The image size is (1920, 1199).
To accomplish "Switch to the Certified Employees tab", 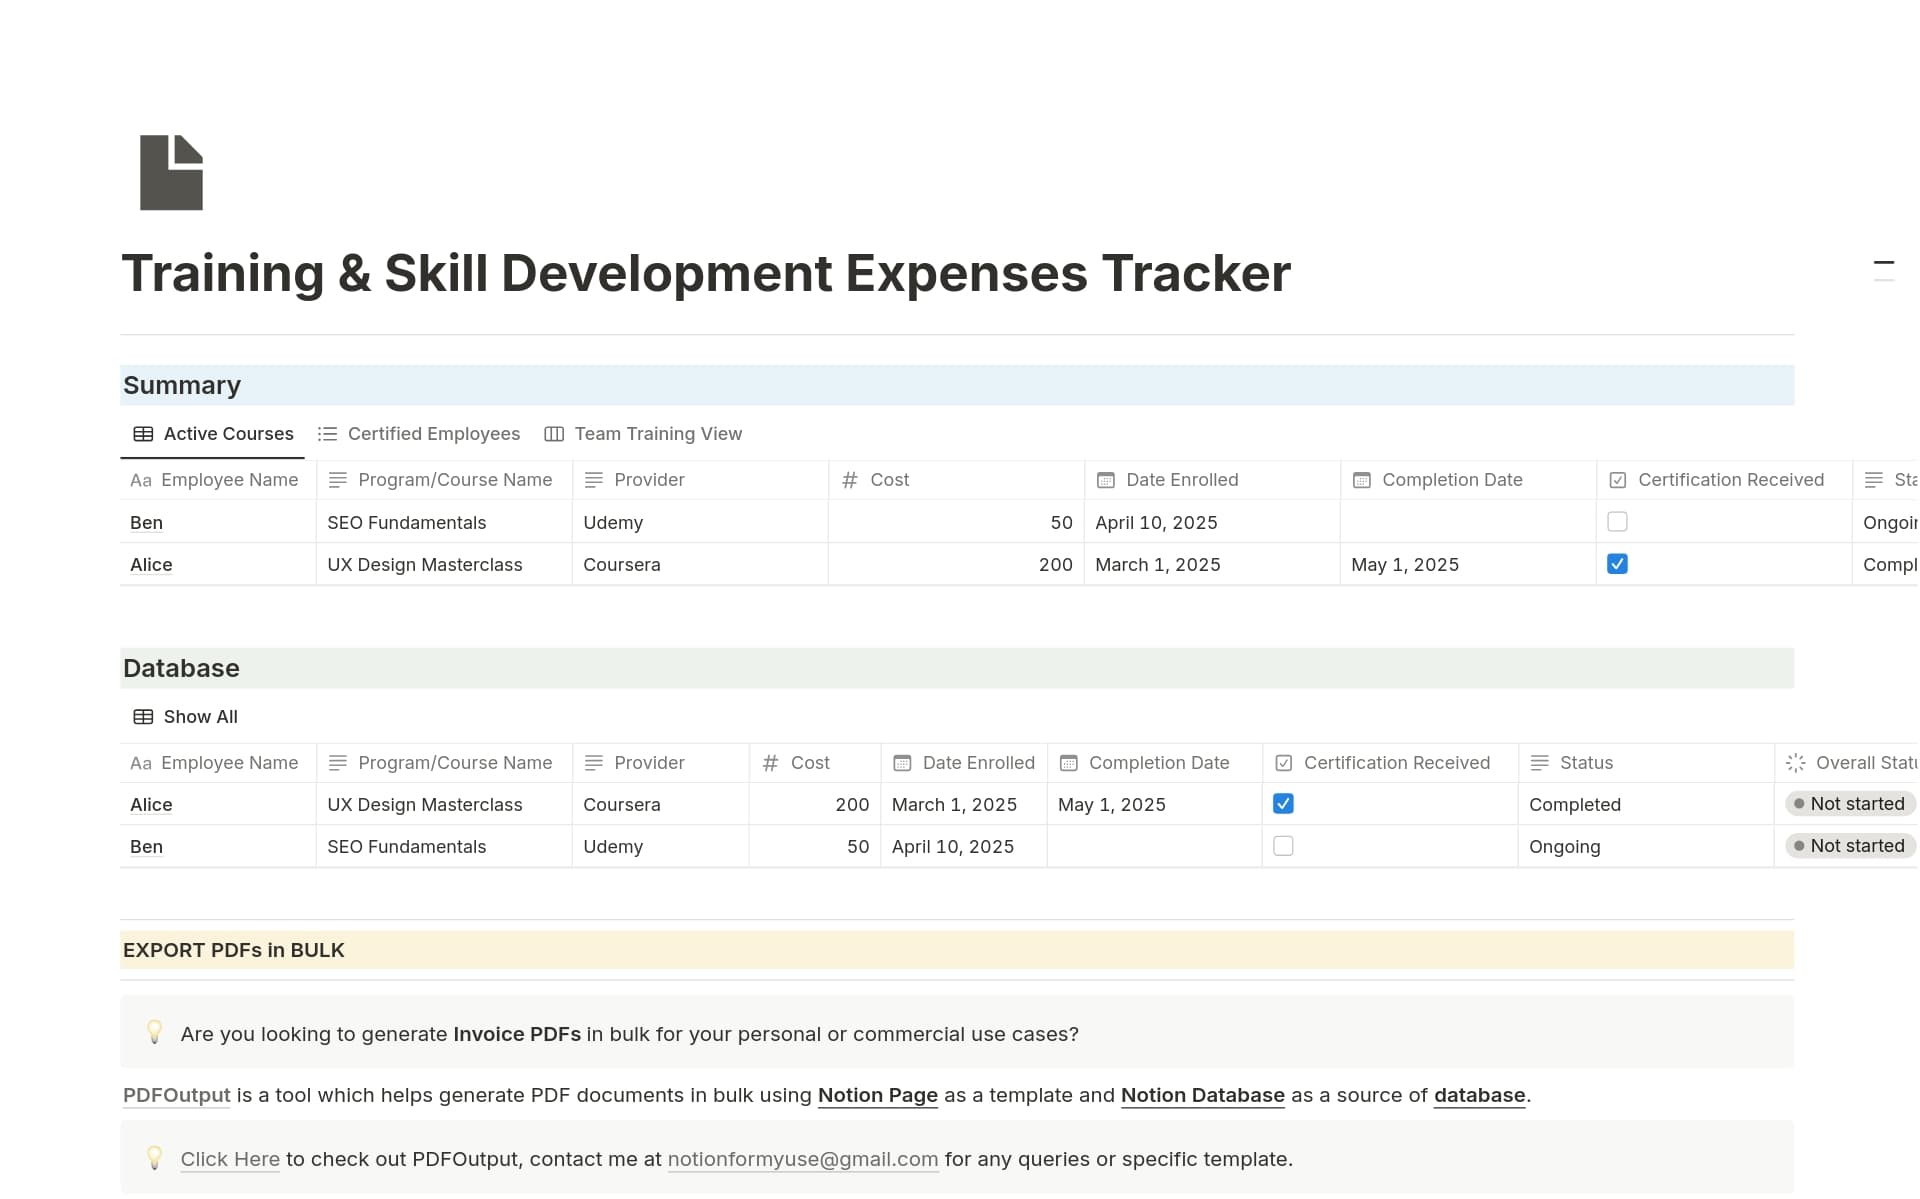I will pyautogui.click(x=433, y=433).
